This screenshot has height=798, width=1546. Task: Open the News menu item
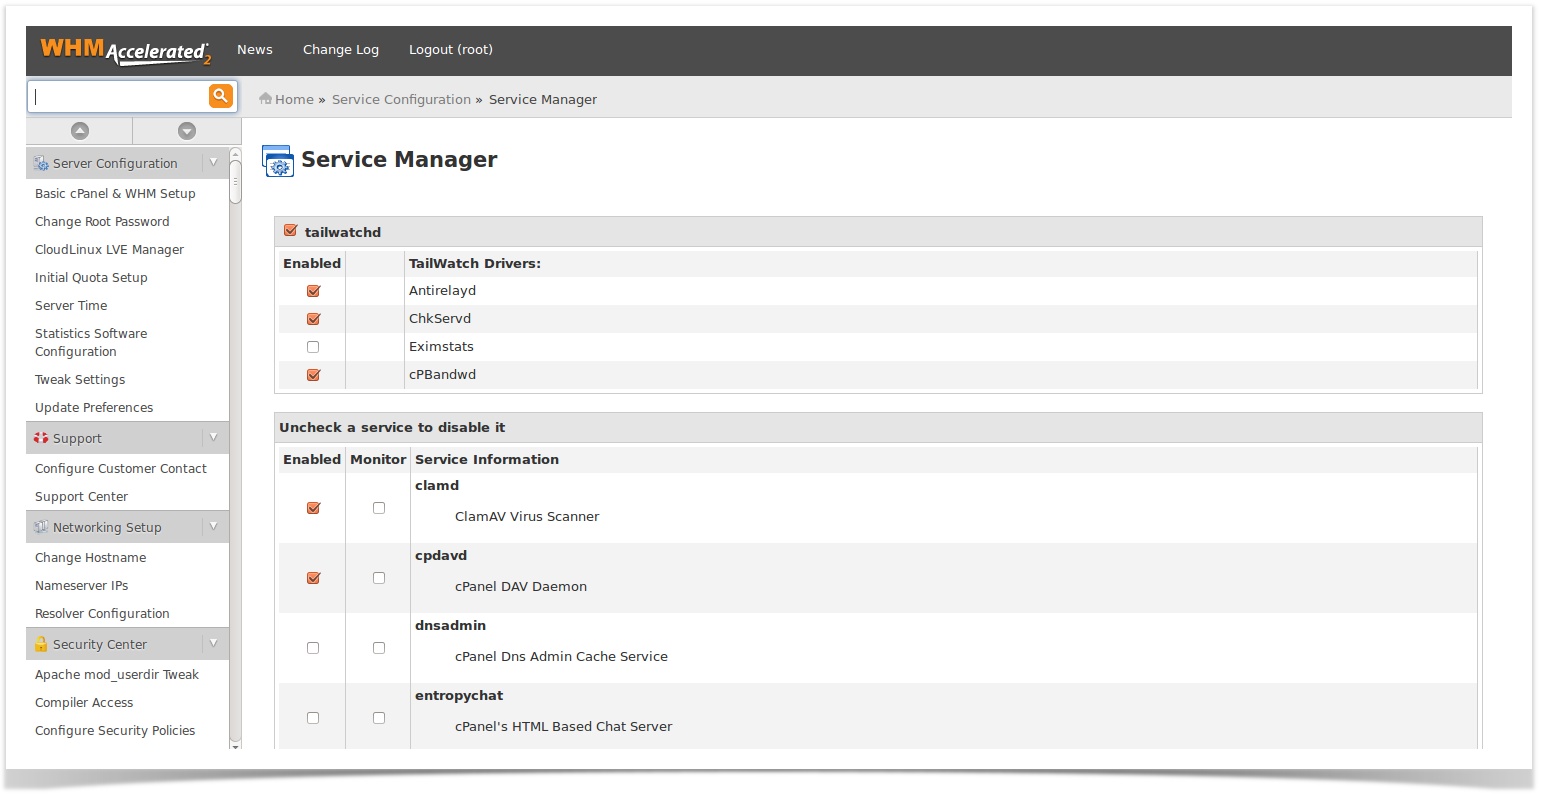click(x=255, y=50)
